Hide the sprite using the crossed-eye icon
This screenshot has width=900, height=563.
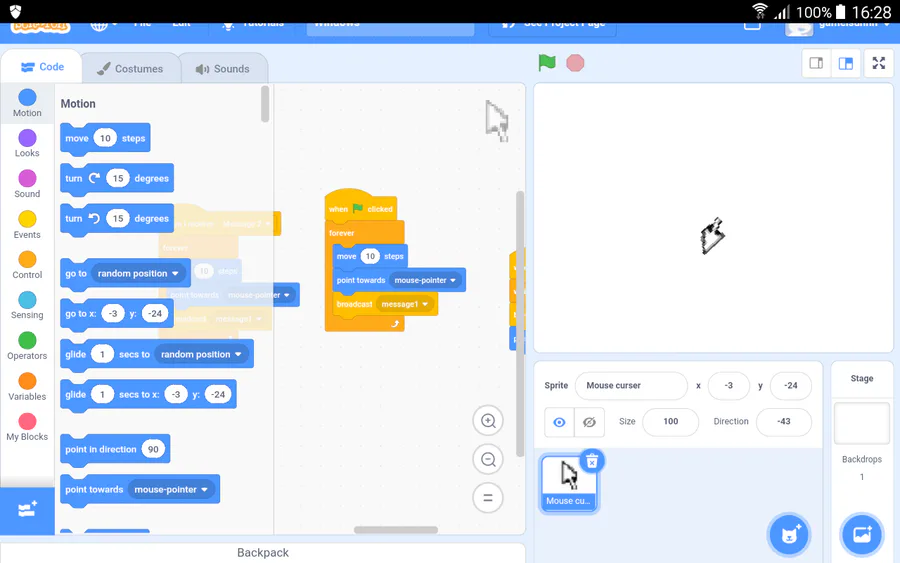tap(589, 422)
